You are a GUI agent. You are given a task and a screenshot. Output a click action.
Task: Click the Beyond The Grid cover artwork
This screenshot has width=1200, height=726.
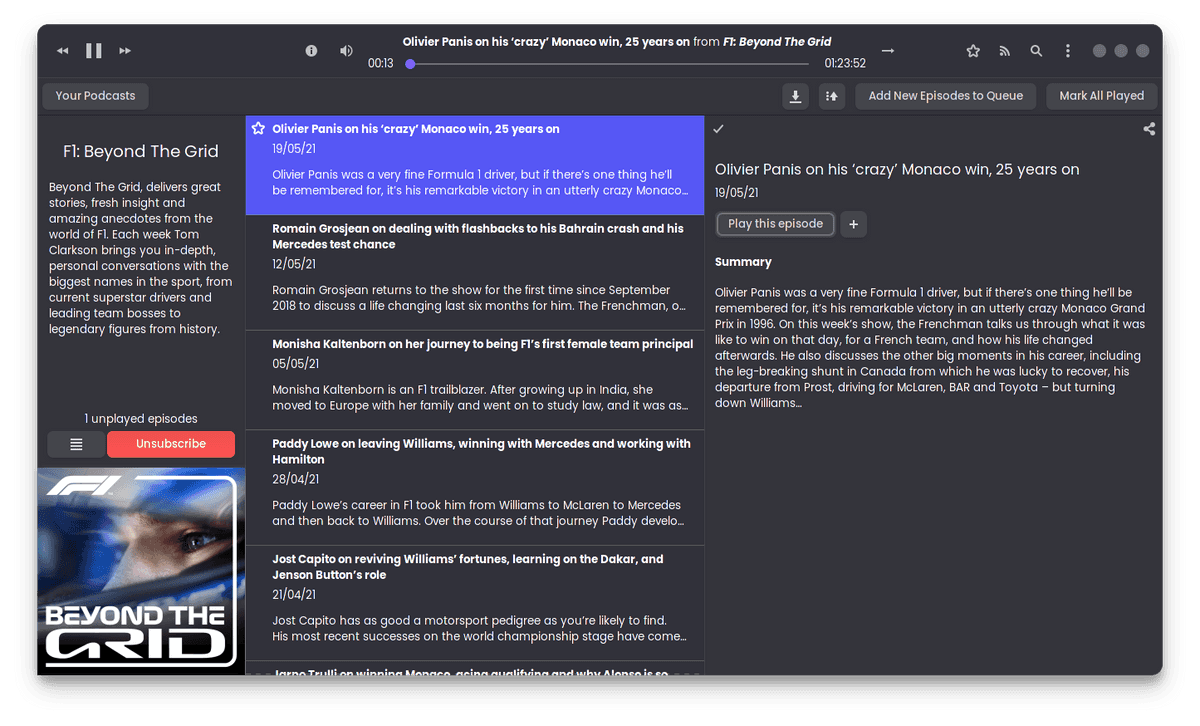click(x=141, y=571)
